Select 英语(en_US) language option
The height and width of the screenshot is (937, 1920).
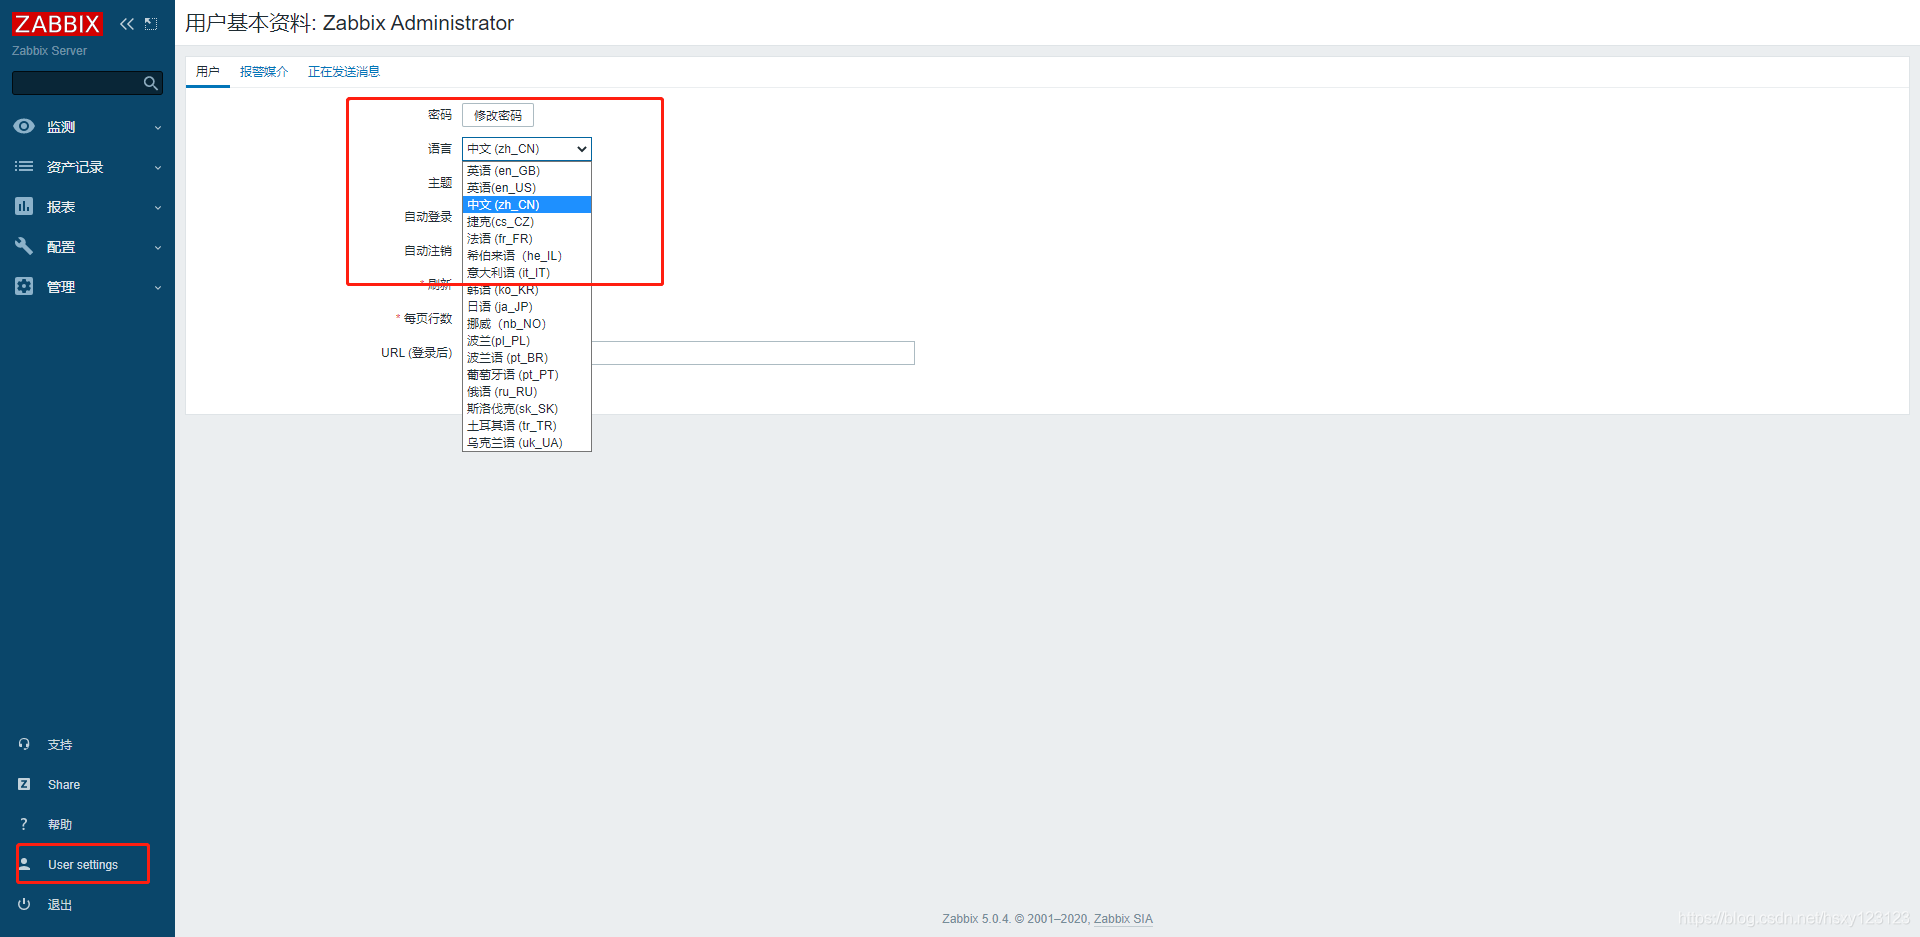[x=527, y=188]
